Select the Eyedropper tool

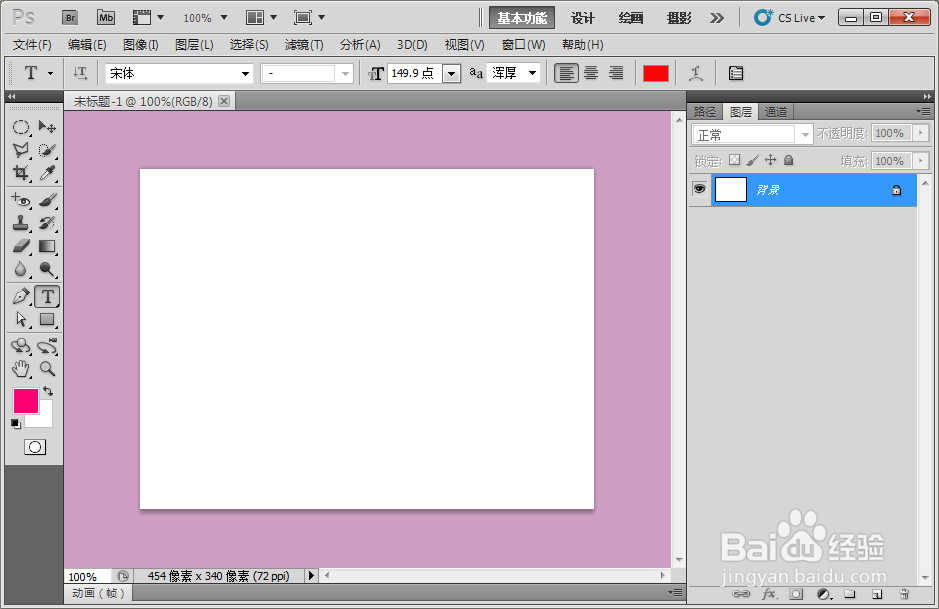tap(47, 173)
